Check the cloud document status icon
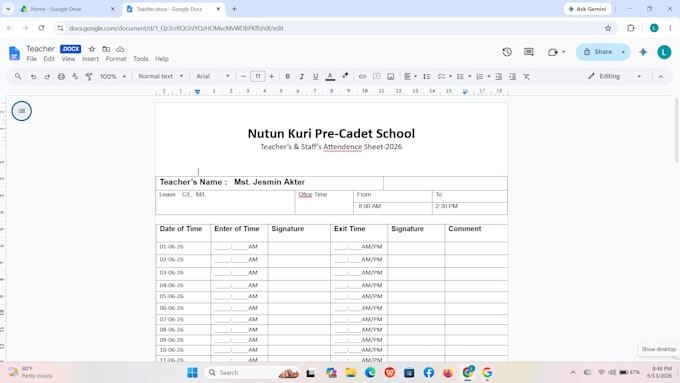This screenshot has width=680, height=383. click(120, 49)
